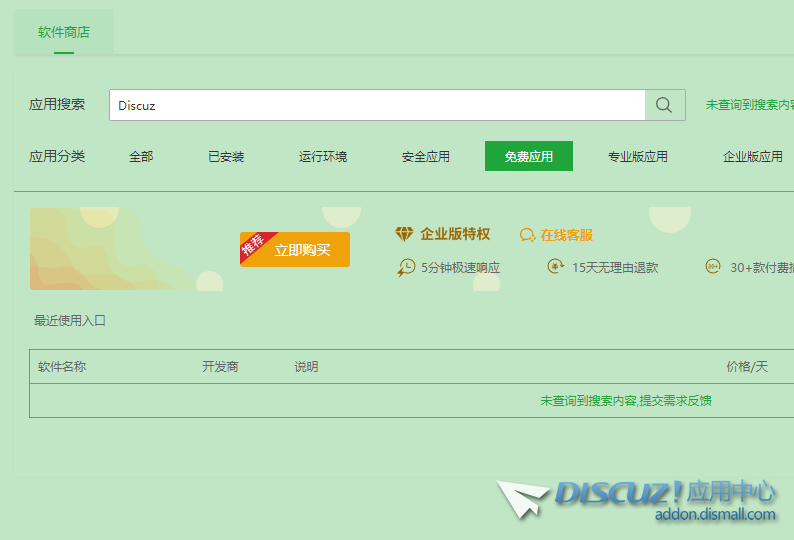794x540 pixels.
Task: Focus the search field containing Discuz
Action: (x=376, y=105)
